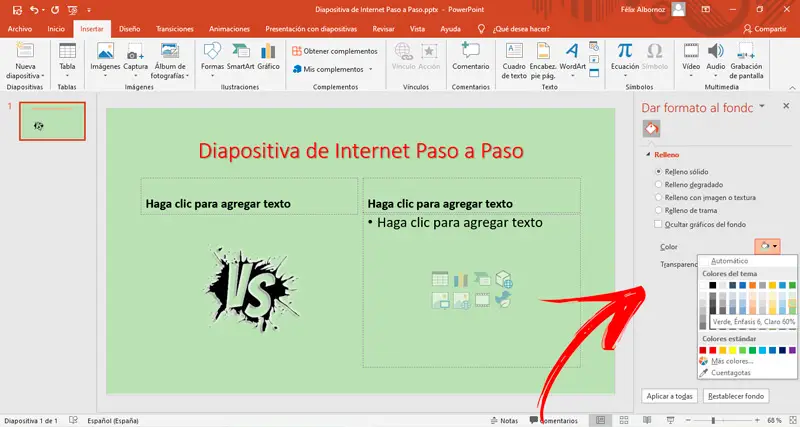
Task: Customize quick access toolbar dropdown
Action: pyautogui.click(x=89, y=10)
